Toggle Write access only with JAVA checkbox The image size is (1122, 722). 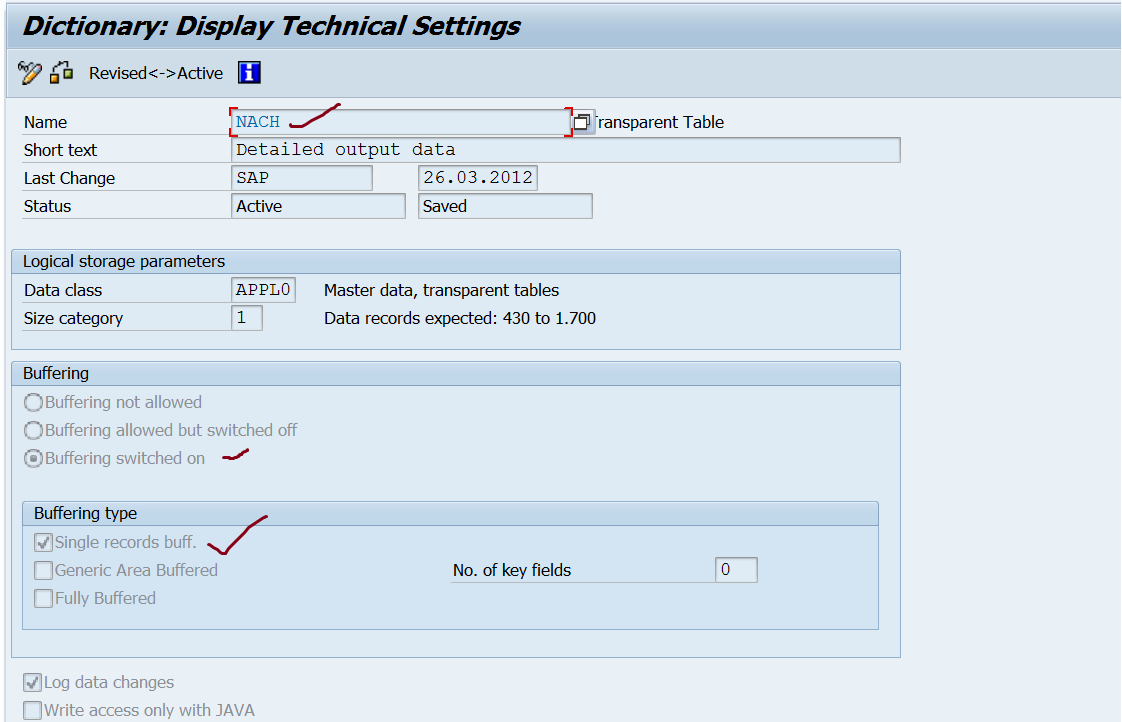(32, 711)
